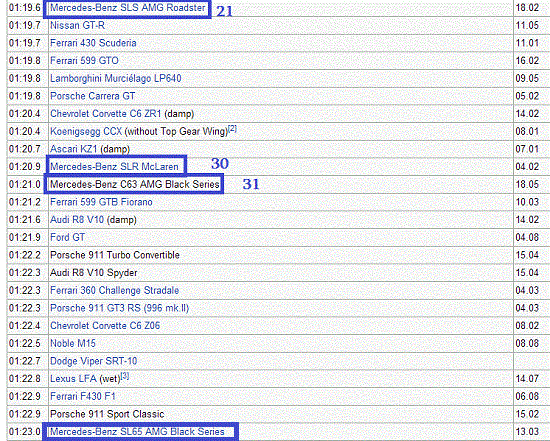Viewport: 550px width, 441px height.
Task: Open Lamborghini Murciélago LP640 page
Action: pyautogui.click(x=115, y=78)
